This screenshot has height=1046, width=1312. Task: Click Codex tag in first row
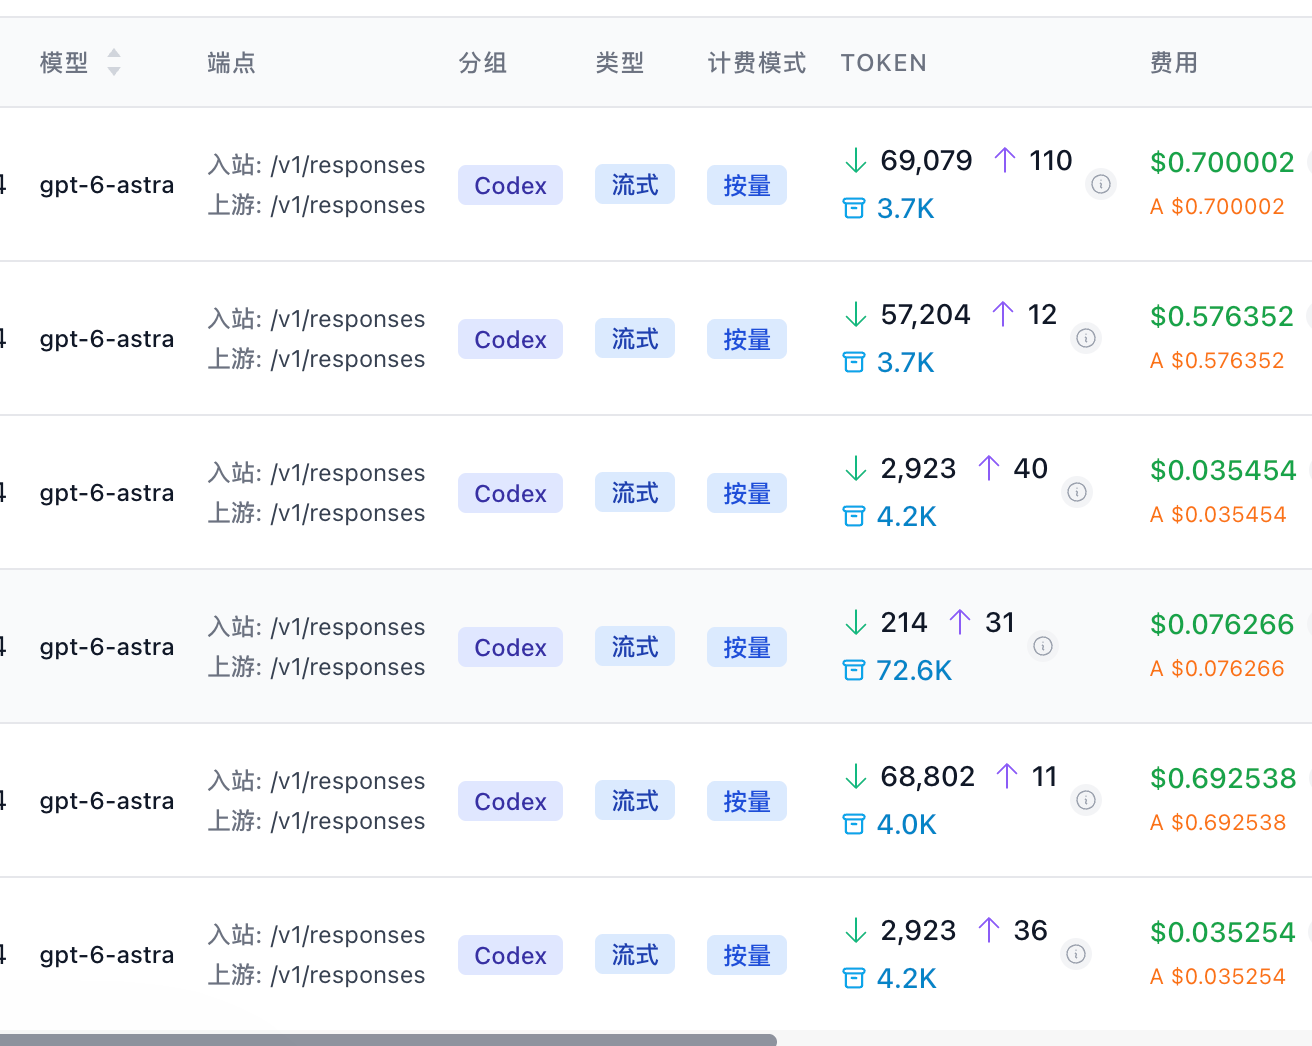[x=510, y=185]
